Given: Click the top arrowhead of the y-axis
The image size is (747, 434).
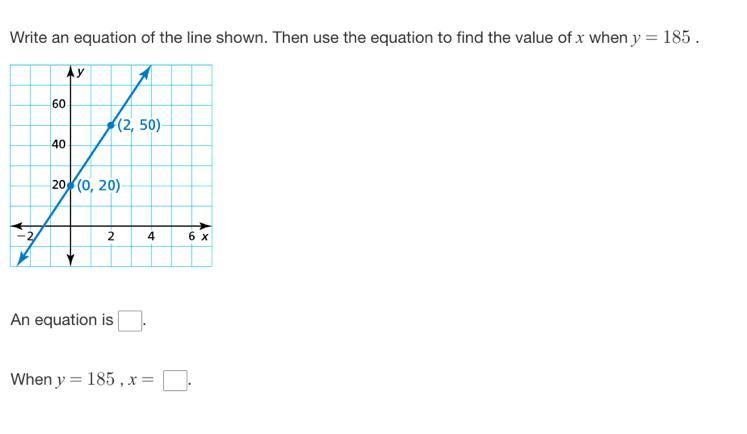Looking at the screenshot, I should pos(71,71).
